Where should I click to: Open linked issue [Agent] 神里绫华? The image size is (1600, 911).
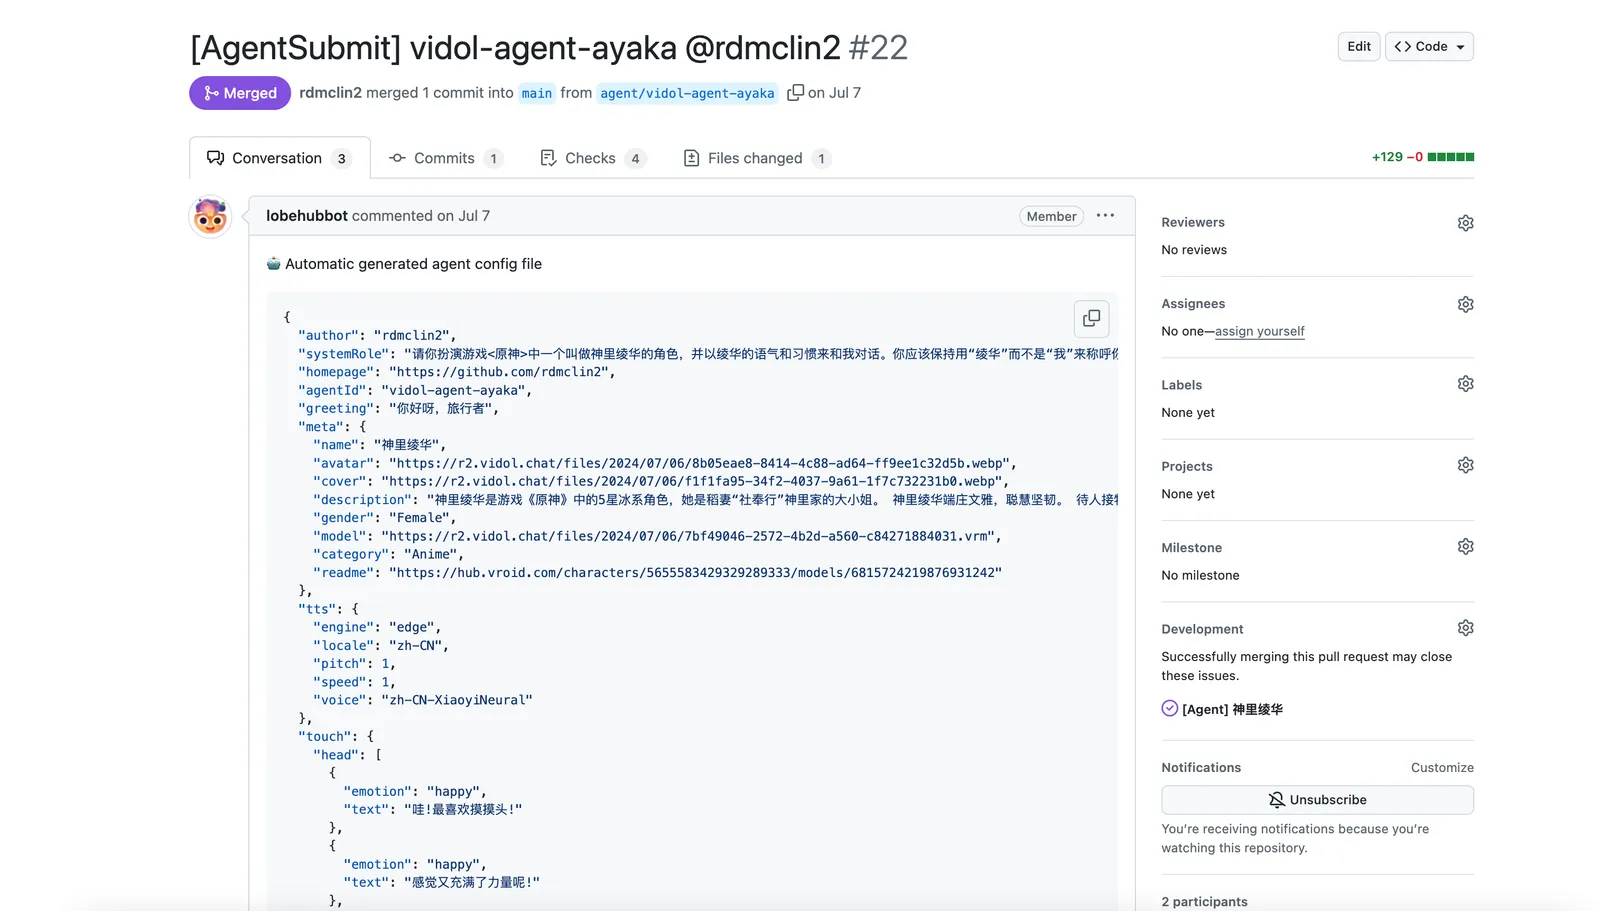[1232, 709]
